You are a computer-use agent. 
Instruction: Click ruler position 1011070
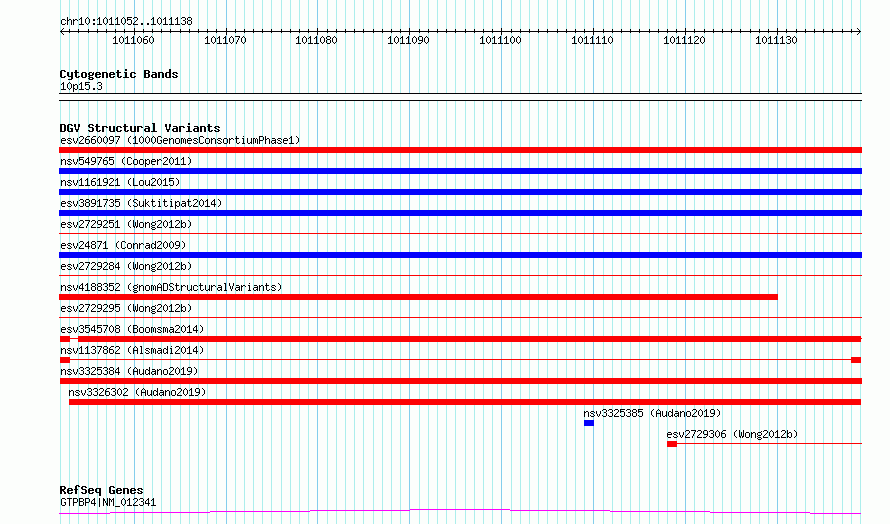[225, 40]
